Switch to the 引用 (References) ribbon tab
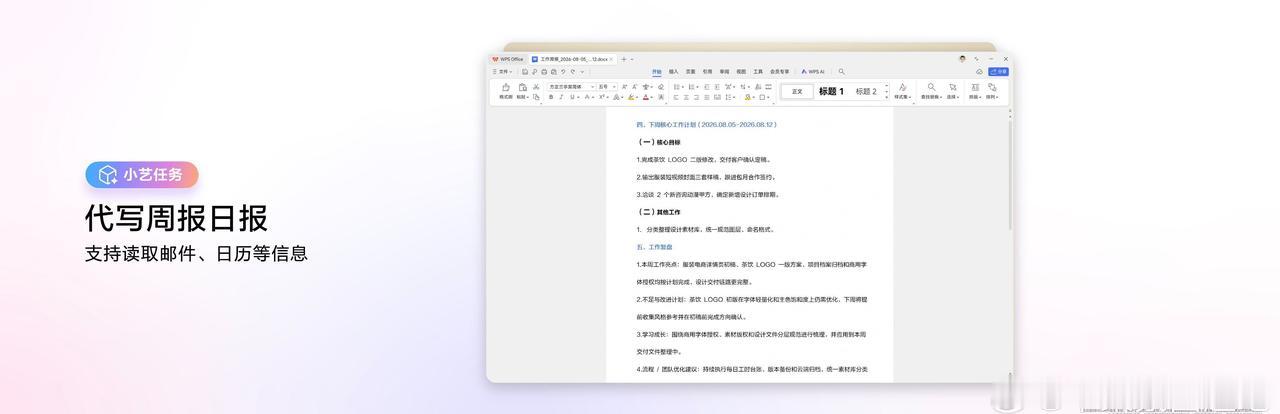Screen dimensions: 1280x414 (707, 72)
